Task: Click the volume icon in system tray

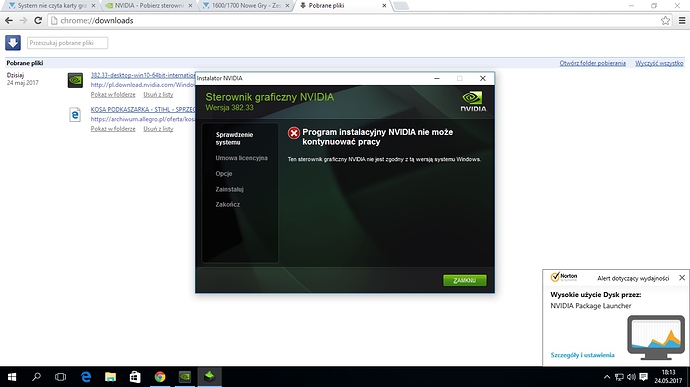Action: (x=631, y=377)
